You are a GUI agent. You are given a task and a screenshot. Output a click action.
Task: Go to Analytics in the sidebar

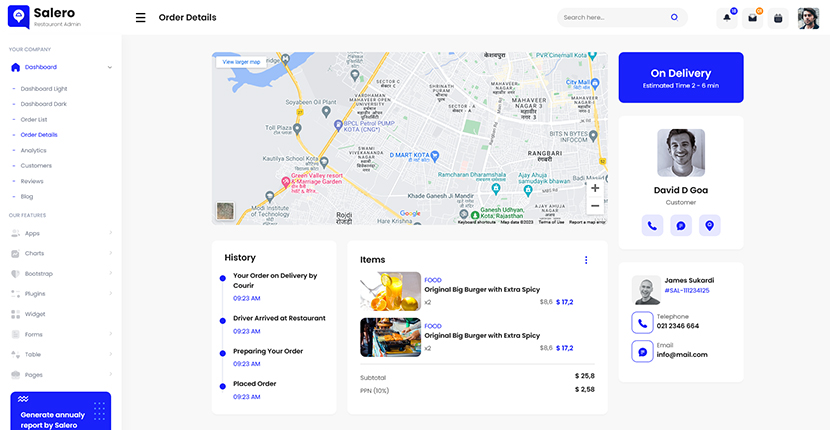[x=34, y=150]
